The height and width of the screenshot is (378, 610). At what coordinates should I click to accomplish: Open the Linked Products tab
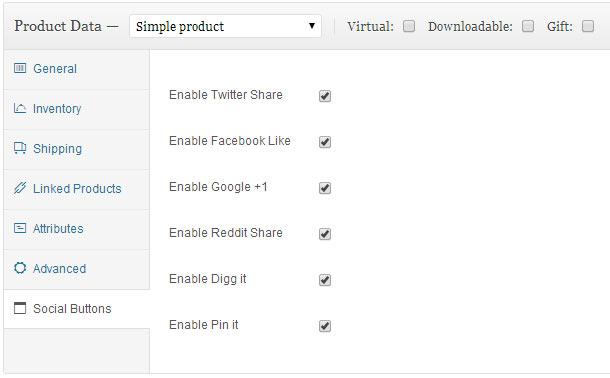coord(76,189)
